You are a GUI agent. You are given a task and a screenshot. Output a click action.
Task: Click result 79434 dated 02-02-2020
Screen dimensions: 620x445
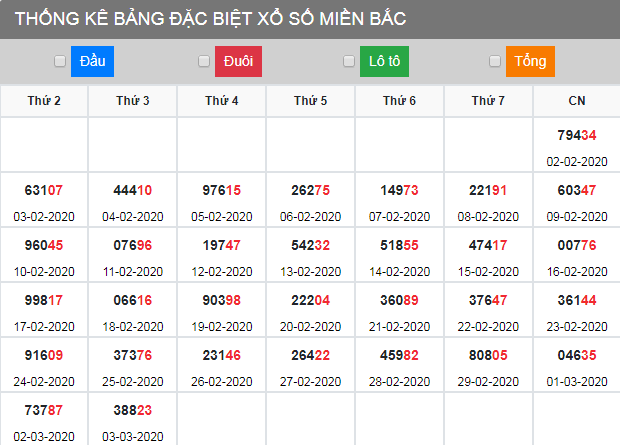pyautogui.click(x=577, y=135)
